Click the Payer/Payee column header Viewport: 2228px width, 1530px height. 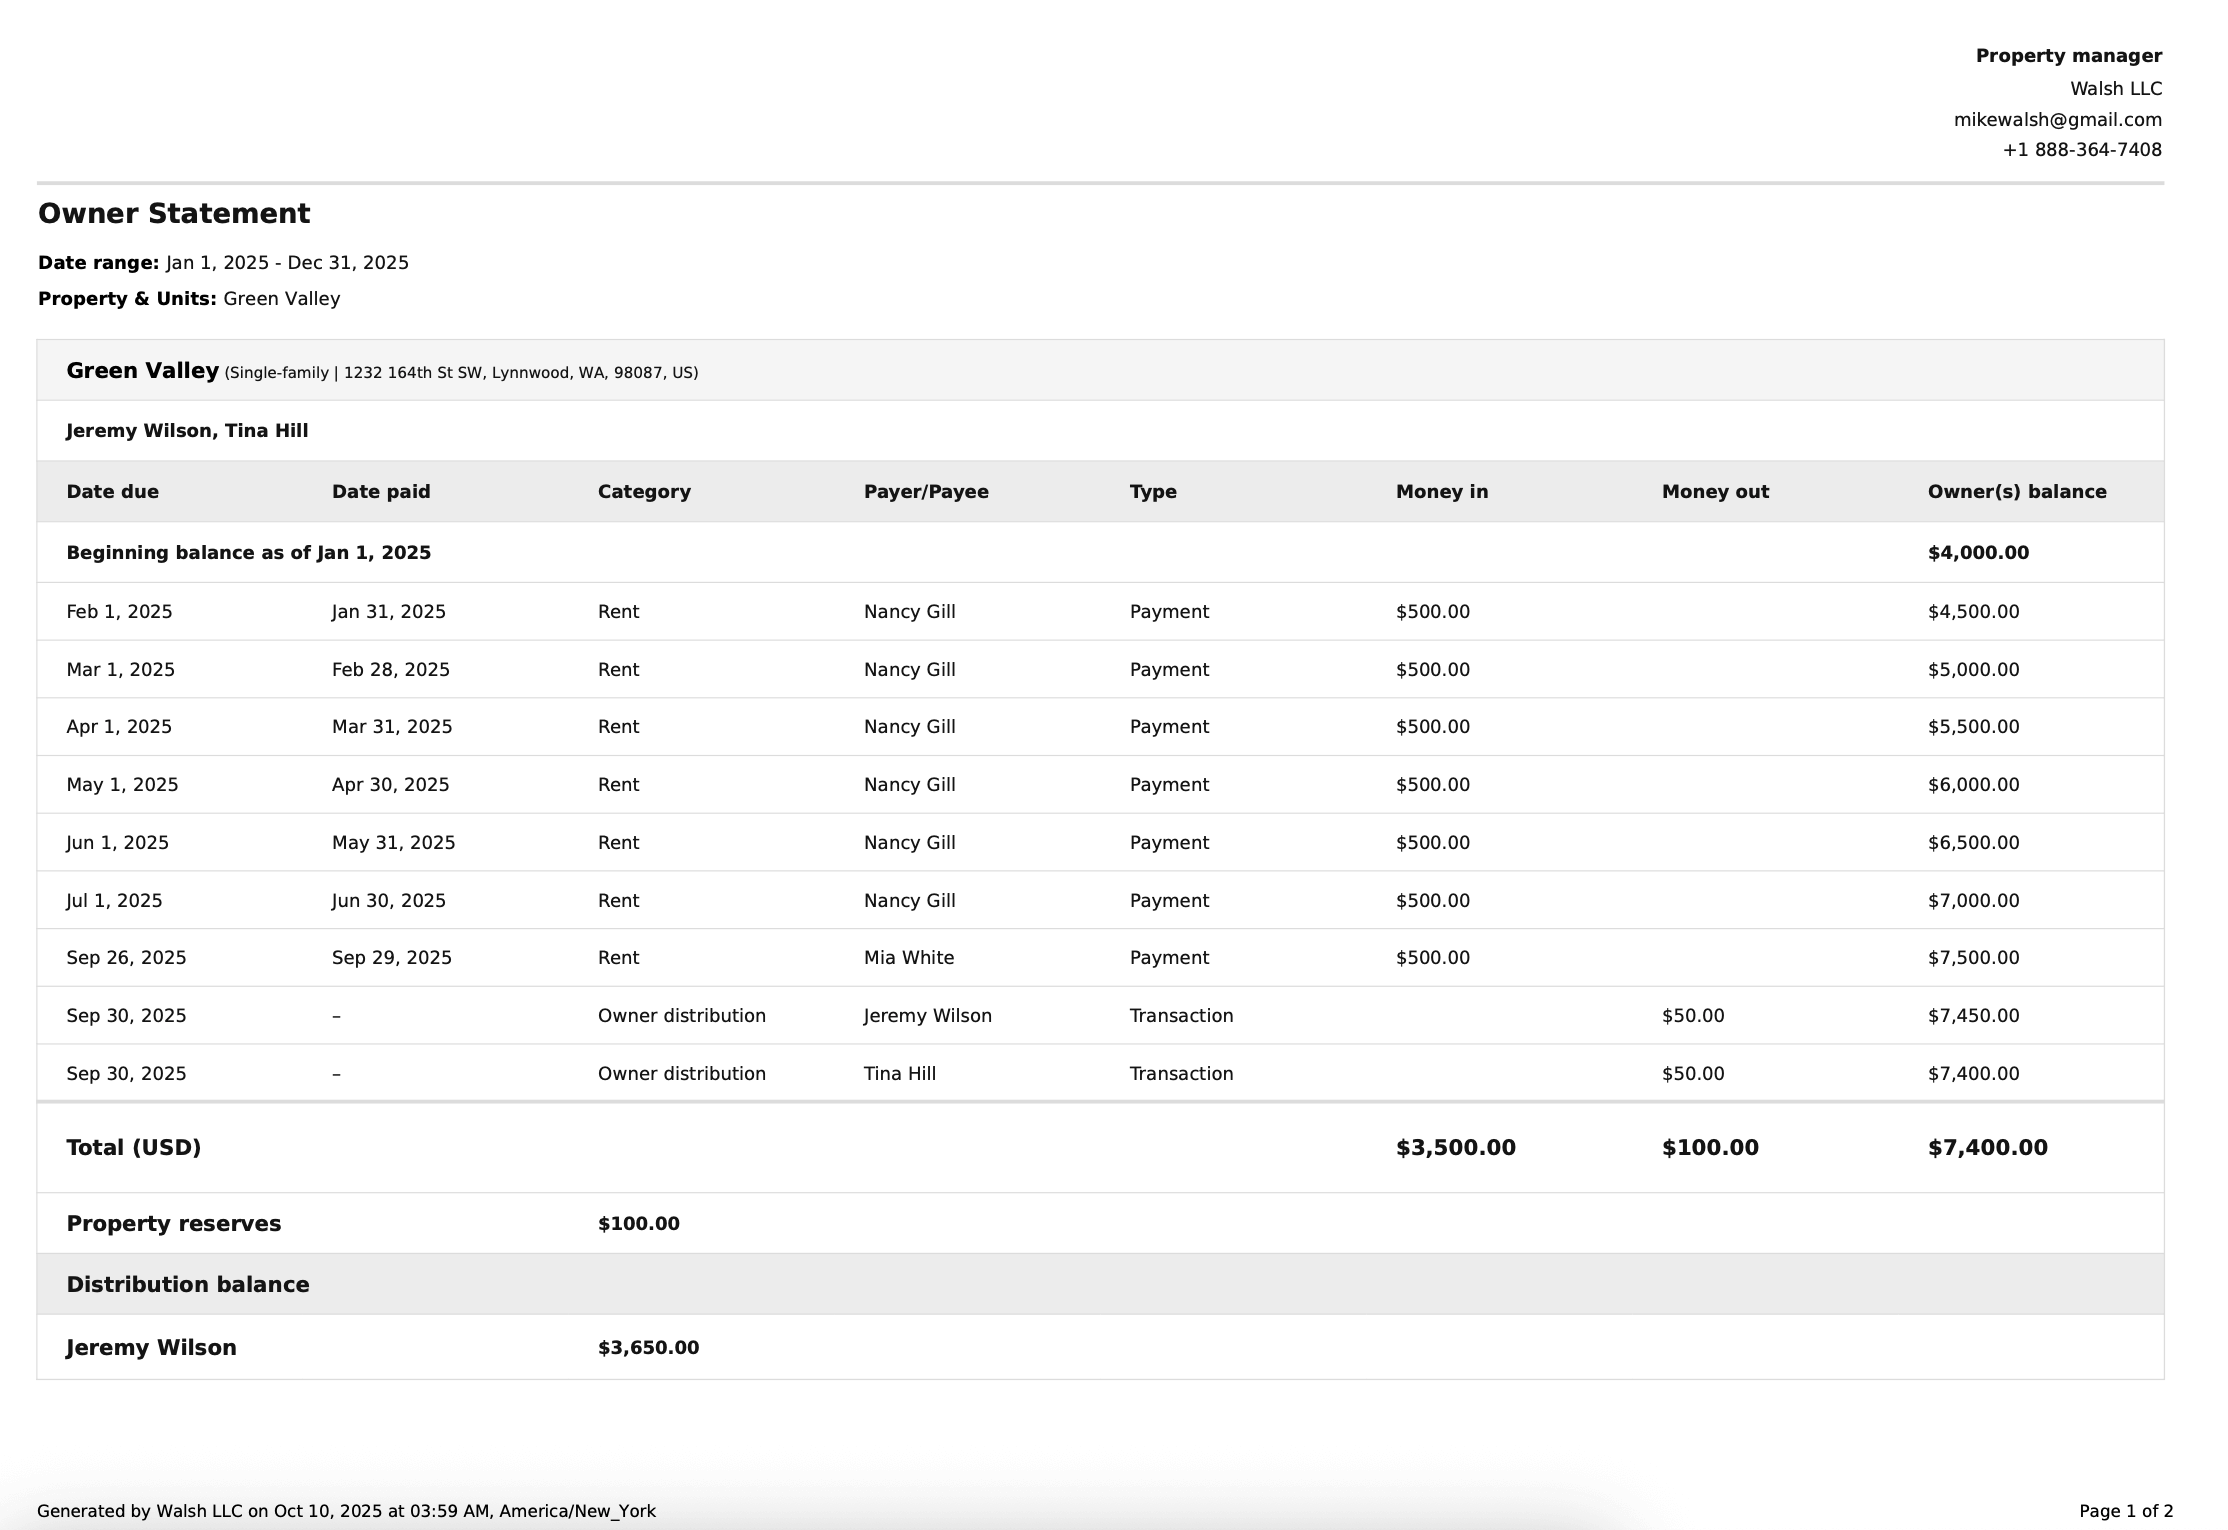point(925,492)
